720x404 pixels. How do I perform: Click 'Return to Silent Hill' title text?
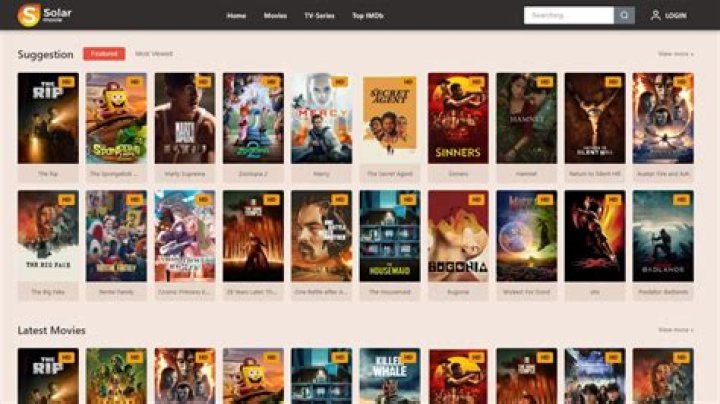pos(595,174)
